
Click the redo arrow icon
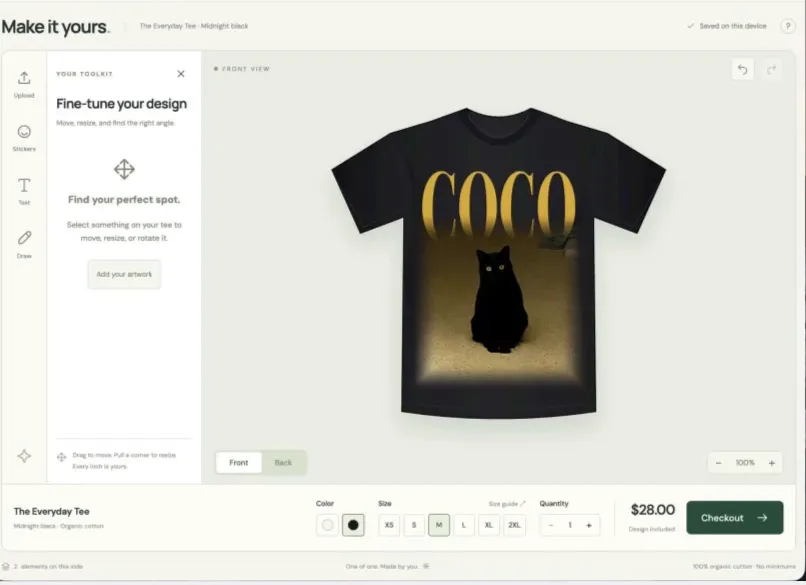click(x=771, y=69)
